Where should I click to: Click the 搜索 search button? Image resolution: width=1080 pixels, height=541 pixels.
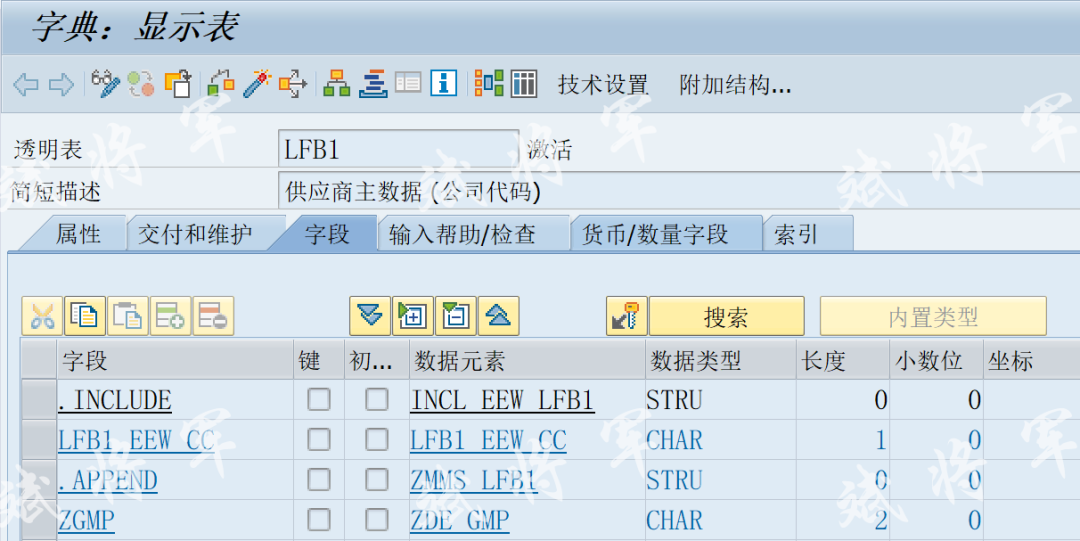click(727, 316)
